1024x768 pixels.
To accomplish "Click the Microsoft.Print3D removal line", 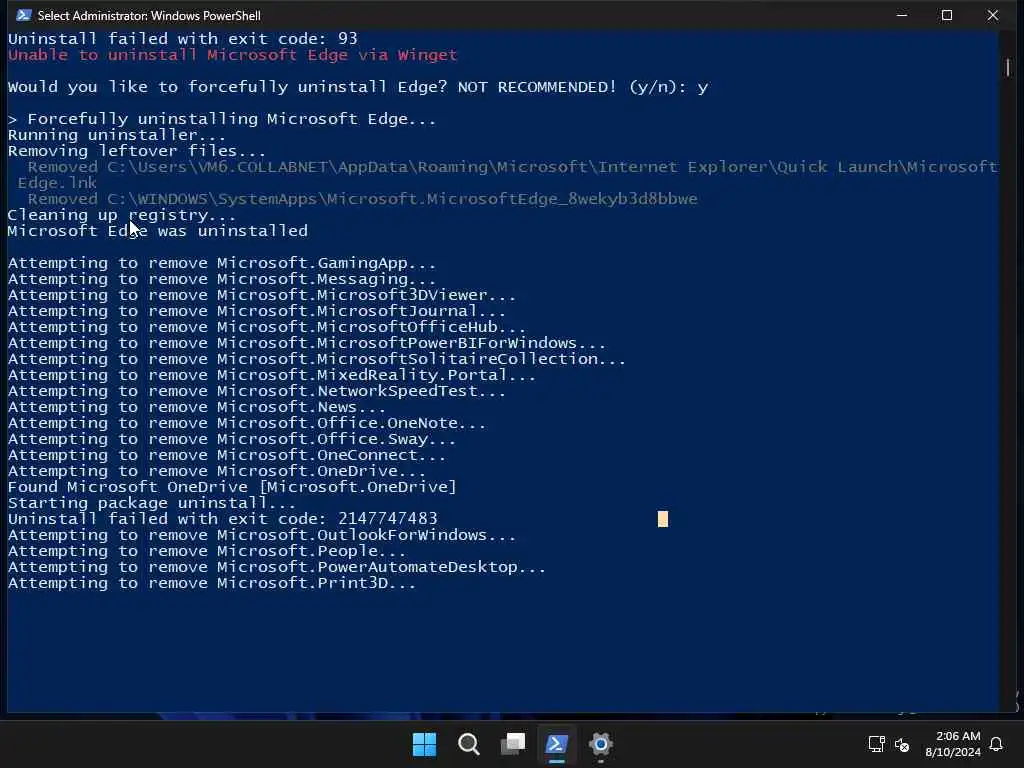I will click(212, 583).
